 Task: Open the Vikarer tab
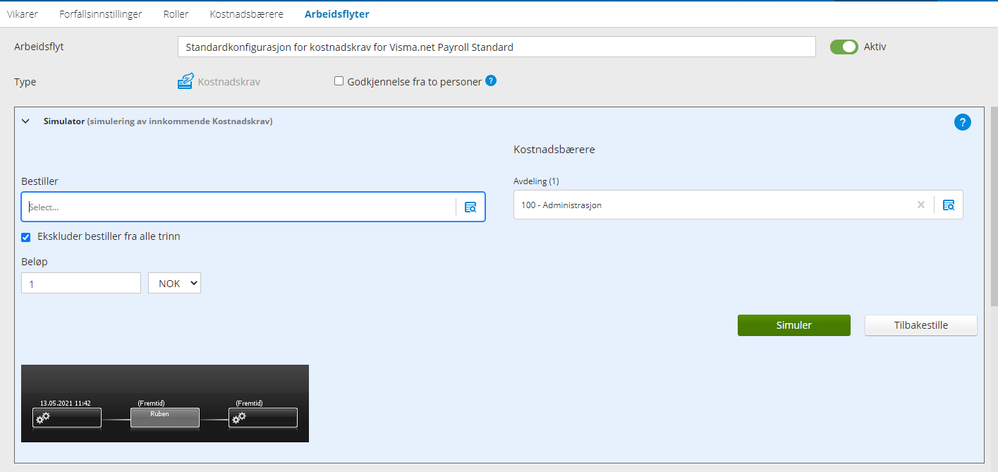click(x=23, y=13)
